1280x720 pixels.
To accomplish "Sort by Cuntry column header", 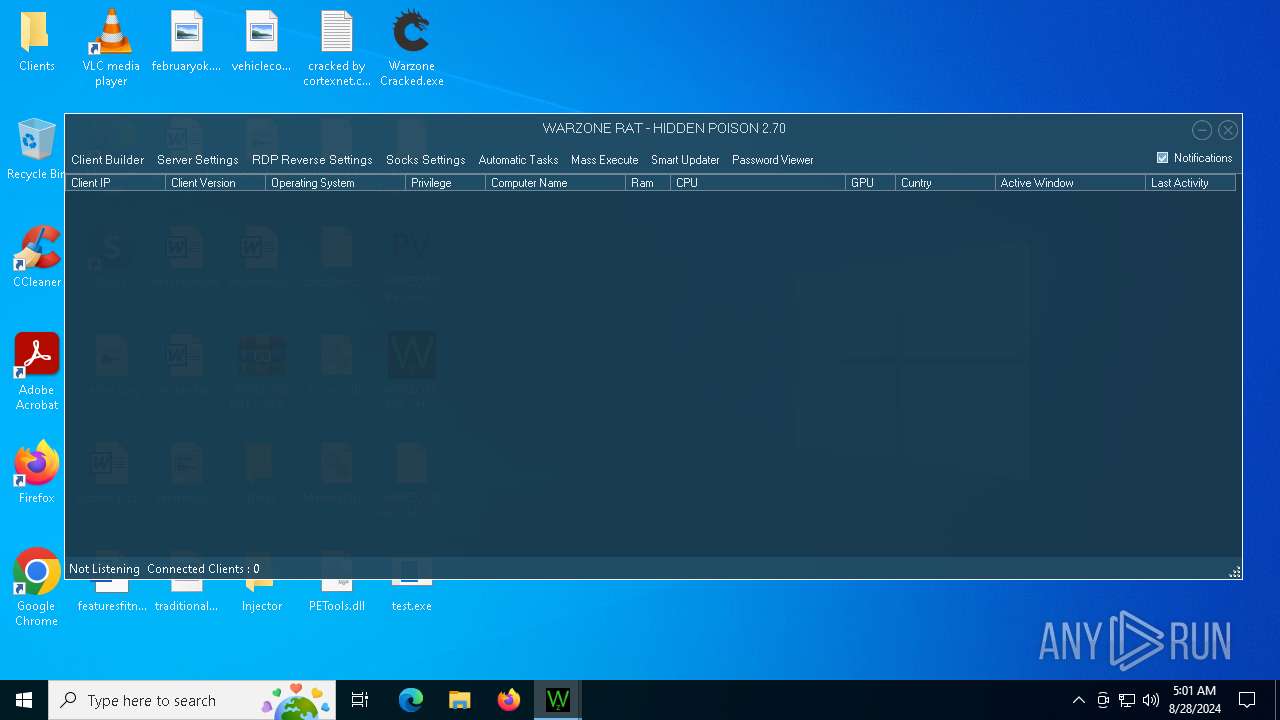I will [946, 183].
